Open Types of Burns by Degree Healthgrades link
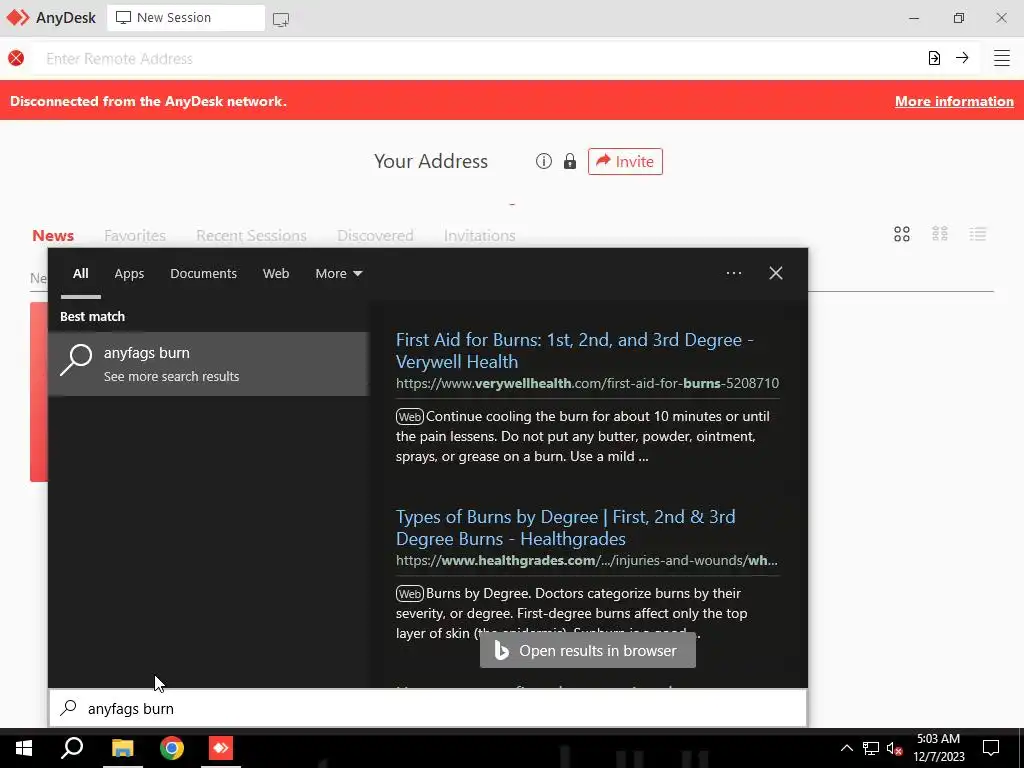Viewport: 1024px width, 768px height. coord(566,528)
